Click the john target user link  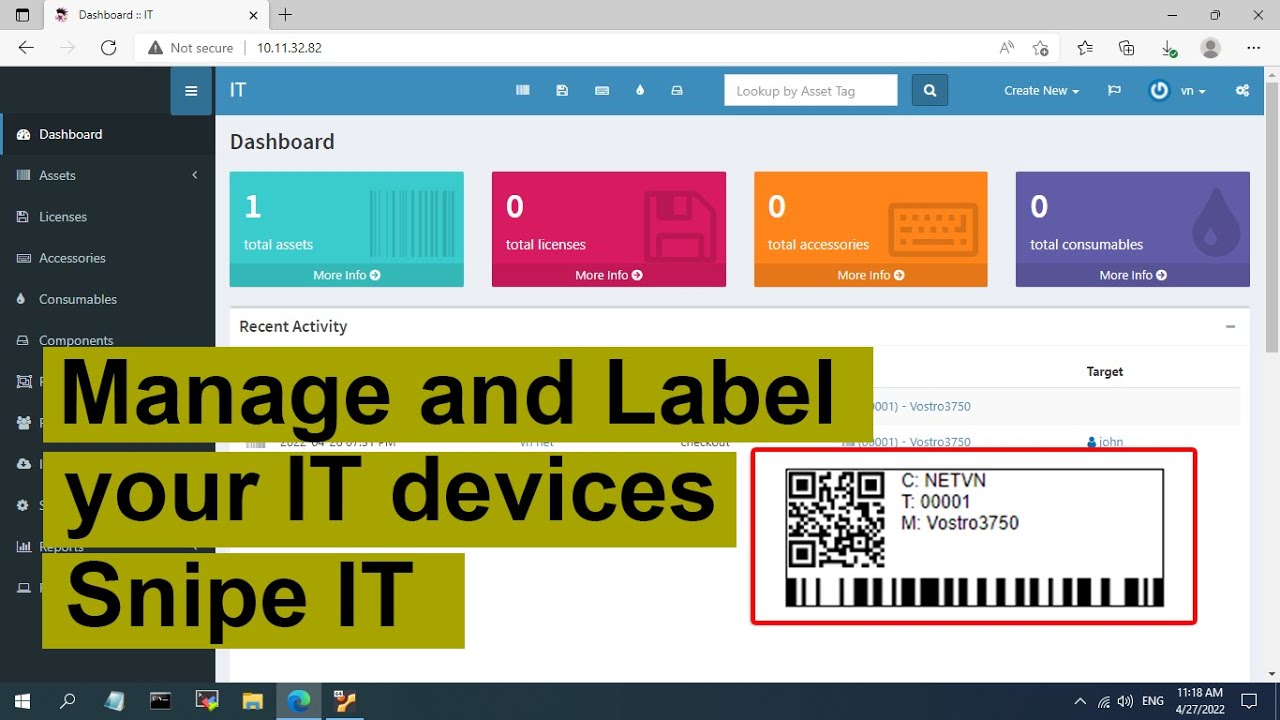1105,442
